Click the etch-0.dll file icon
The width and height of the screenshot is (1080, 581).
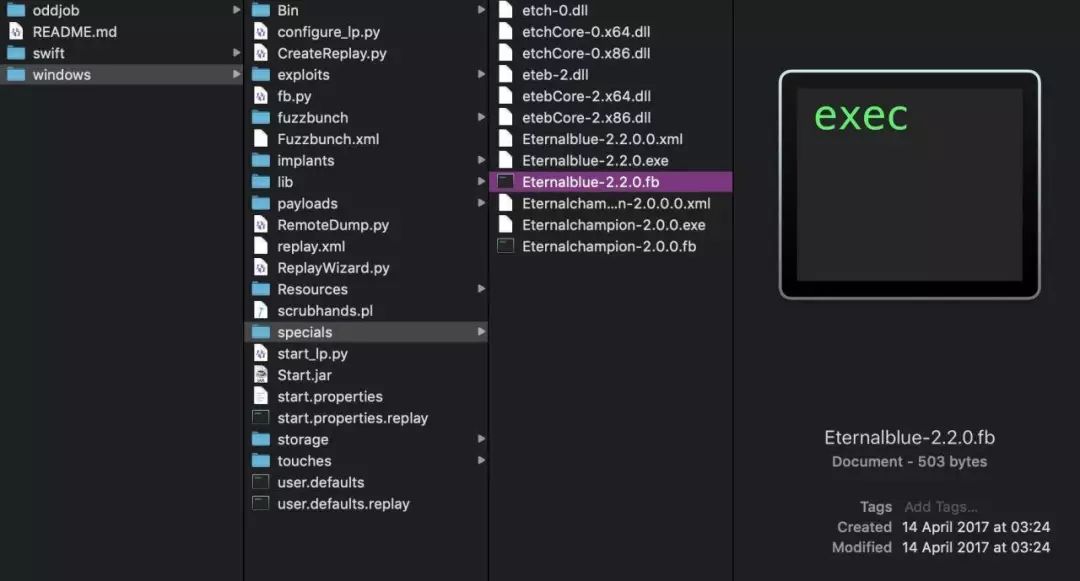tap(506, 10)
